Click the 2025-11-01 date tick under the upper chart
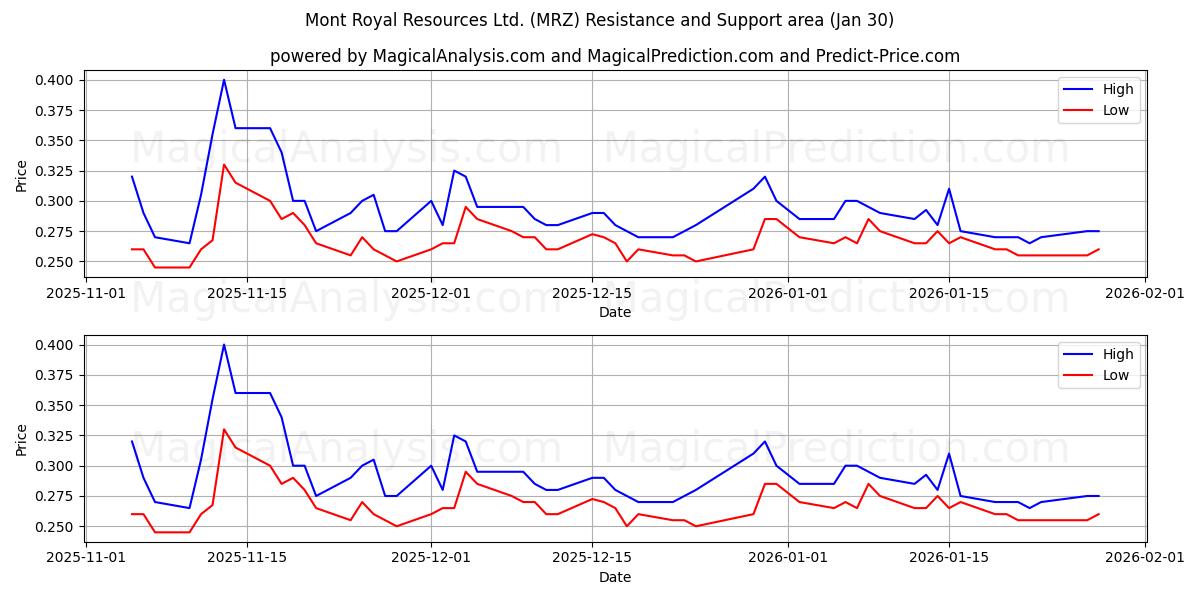 [x=86, y=293]
